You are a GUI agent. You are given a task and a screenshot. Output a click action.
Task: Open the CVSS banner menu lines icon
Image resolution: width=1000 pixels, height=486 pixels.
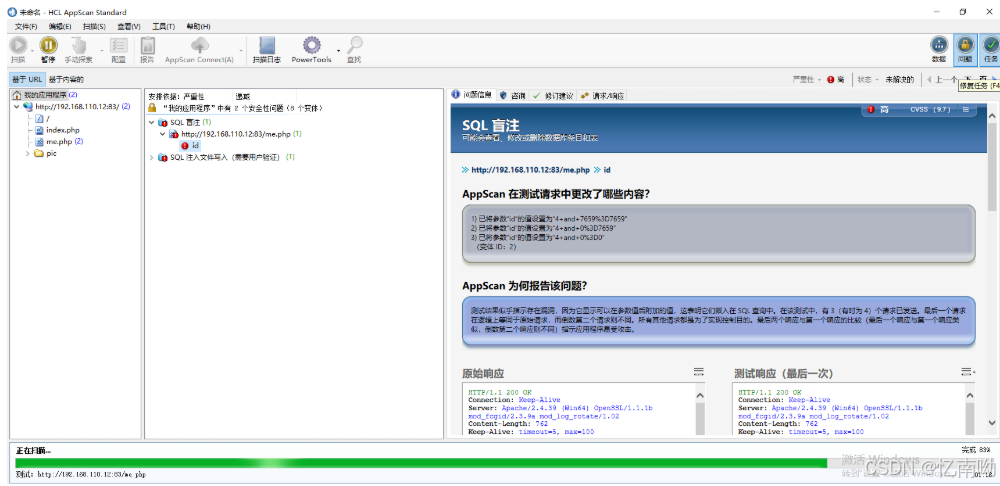(966, 110)
